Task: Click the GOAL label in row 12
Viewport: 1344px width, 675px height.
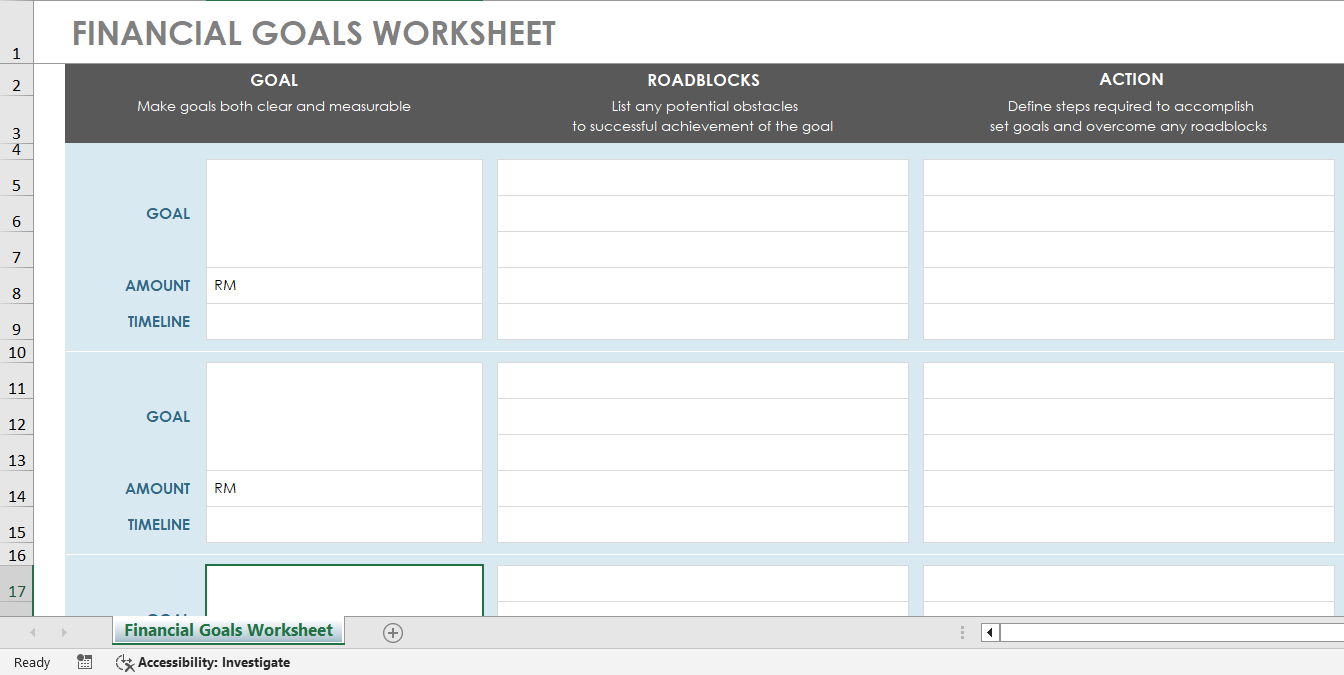Action: (168, 417)
